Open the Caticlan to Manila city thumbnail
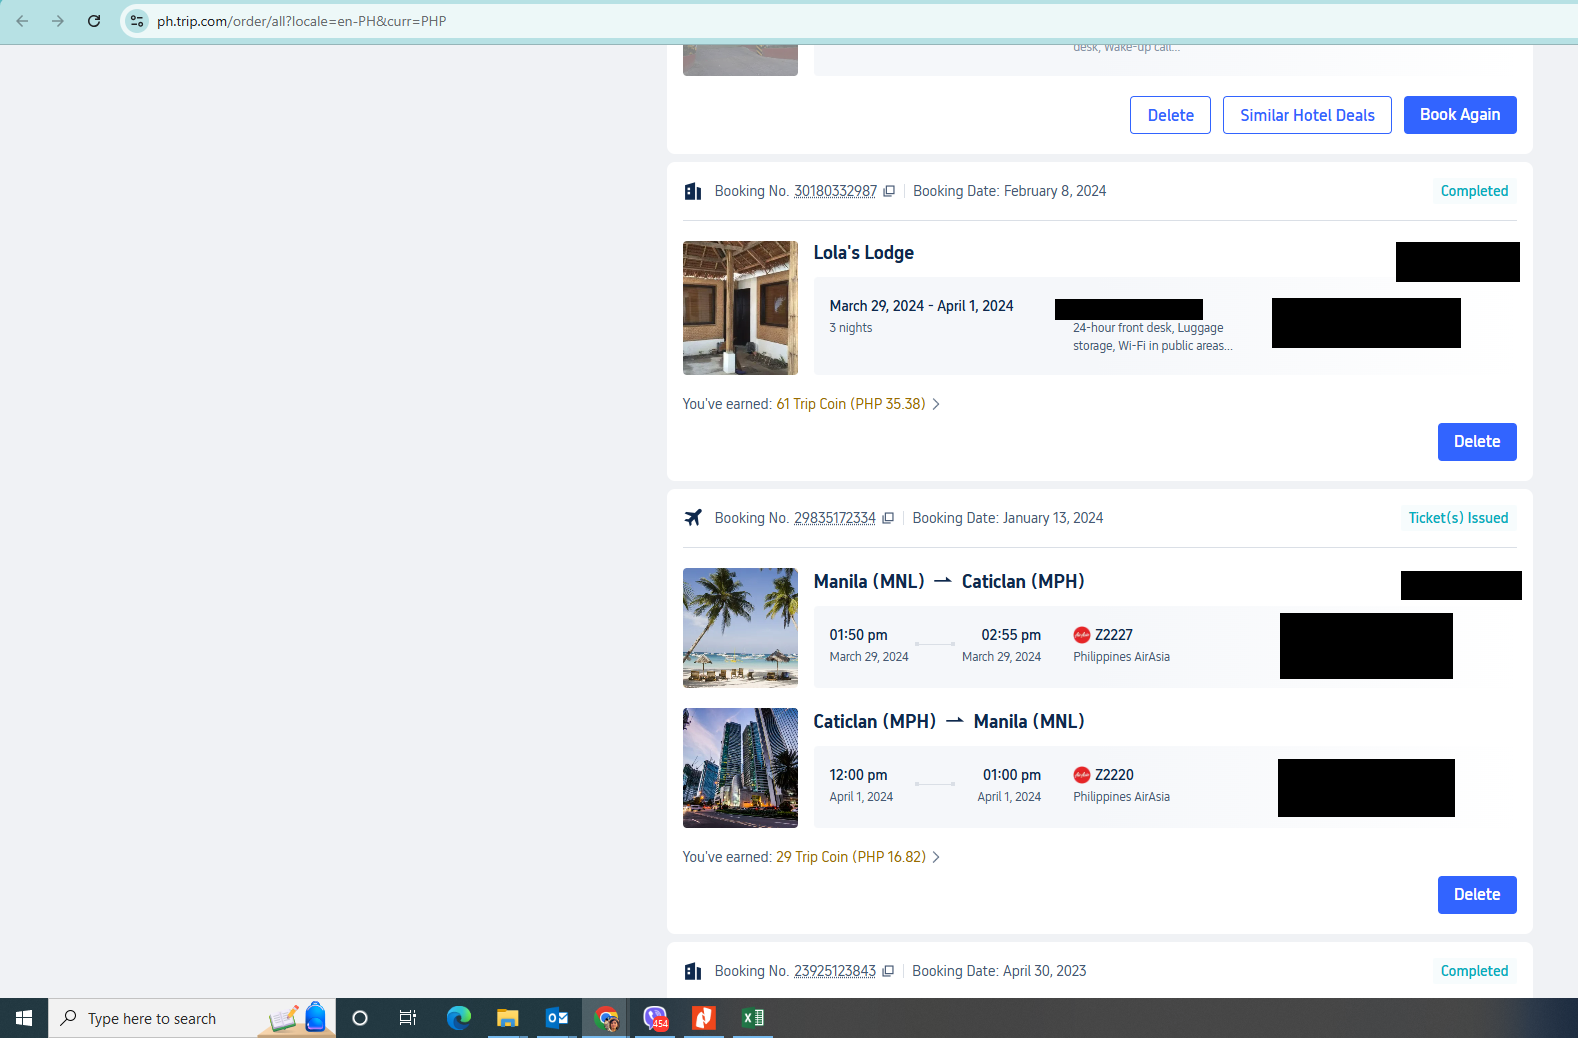Image resolution: width=1578 pixels, height=1038 pixels. point(740,768)
